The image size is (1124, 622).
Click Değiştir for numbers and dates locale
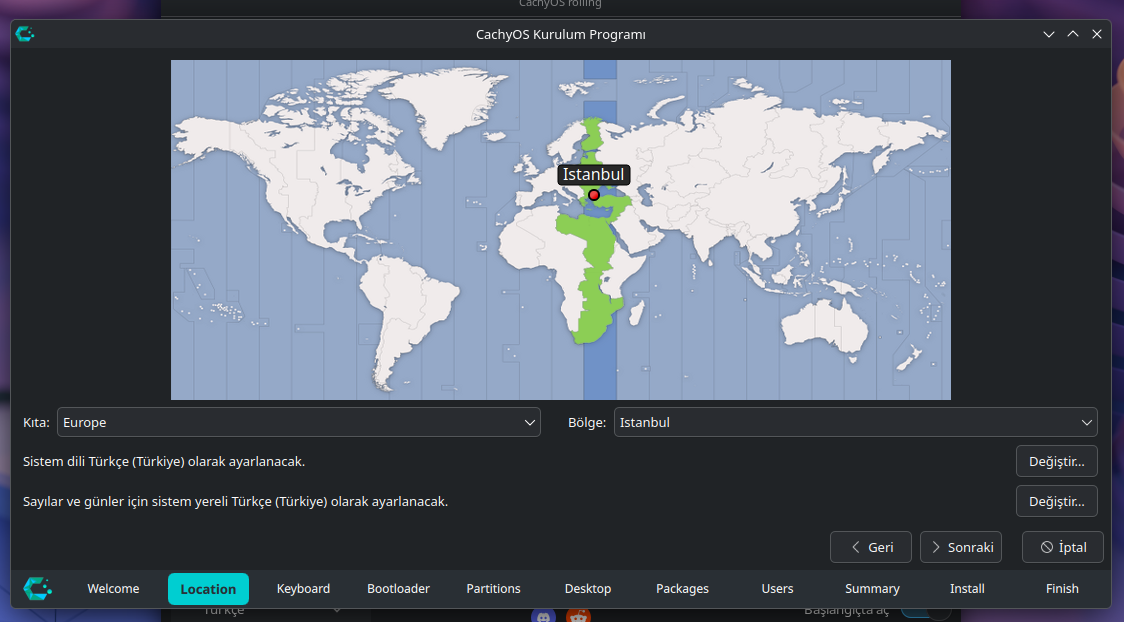tap(1057, 502)
